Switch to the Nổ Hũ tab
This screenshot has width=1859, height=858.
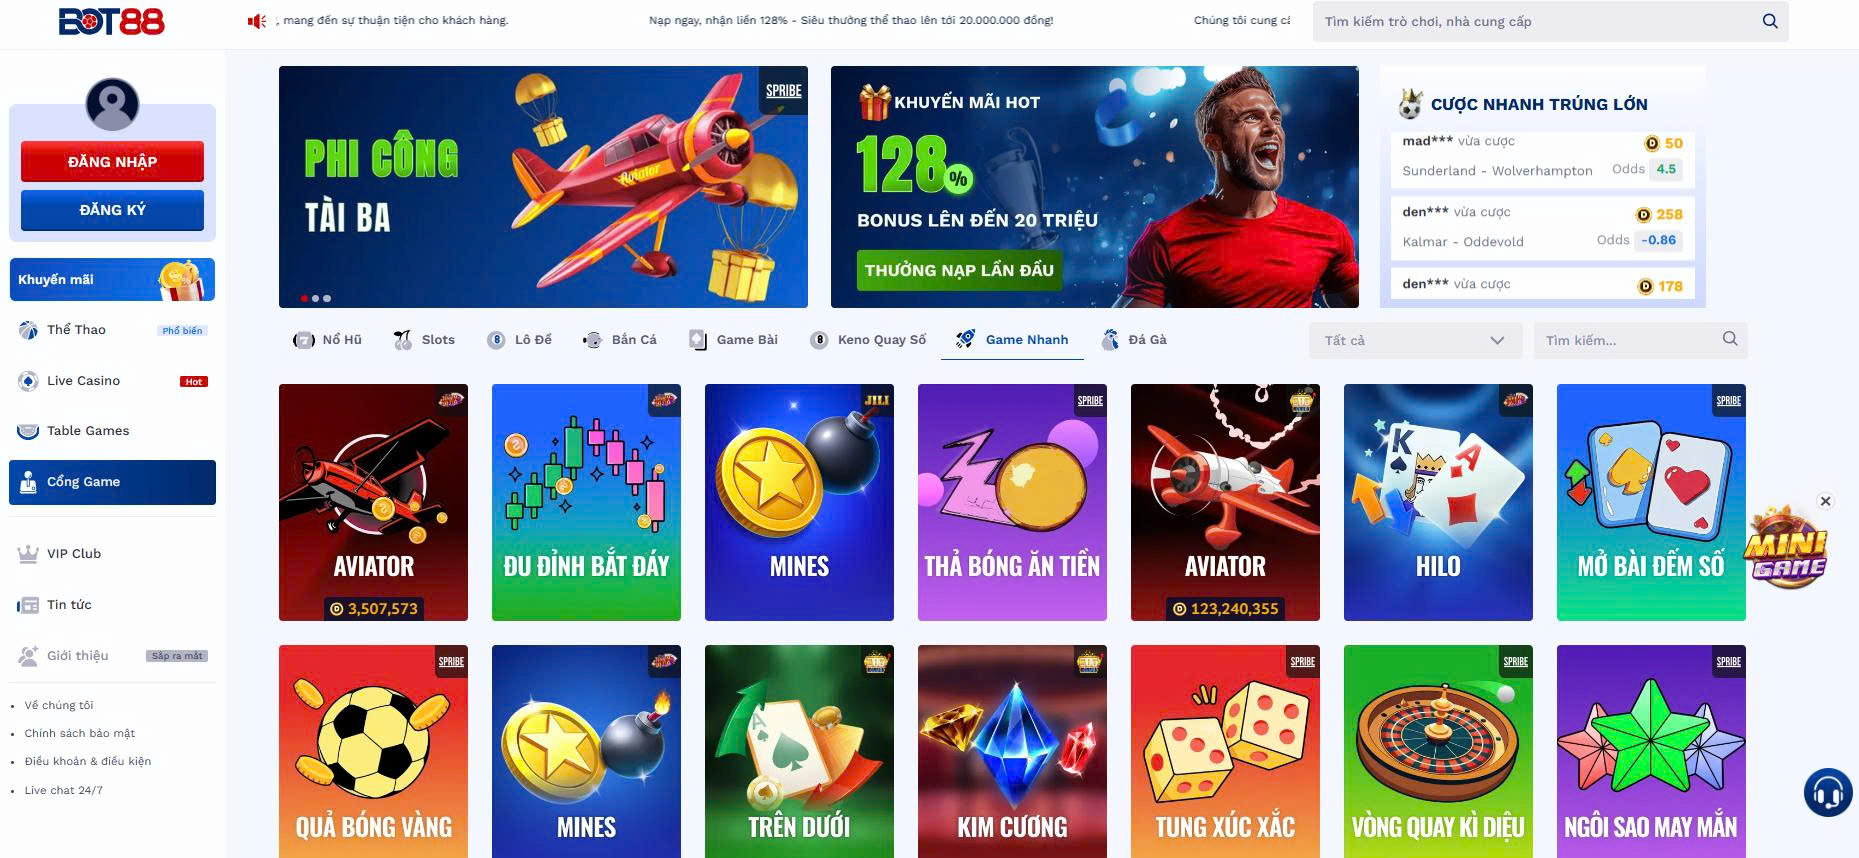(327, 340)
